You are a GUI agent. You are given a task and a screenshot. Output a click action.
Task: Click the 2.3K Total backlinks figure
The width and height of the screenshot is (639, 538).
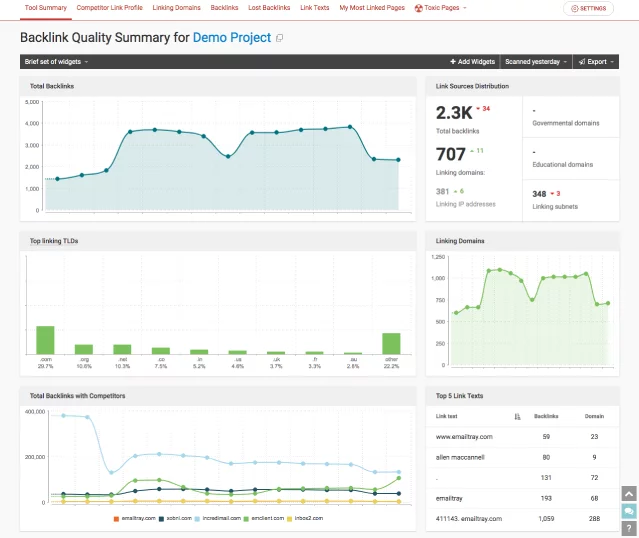(x=454, y=113)
